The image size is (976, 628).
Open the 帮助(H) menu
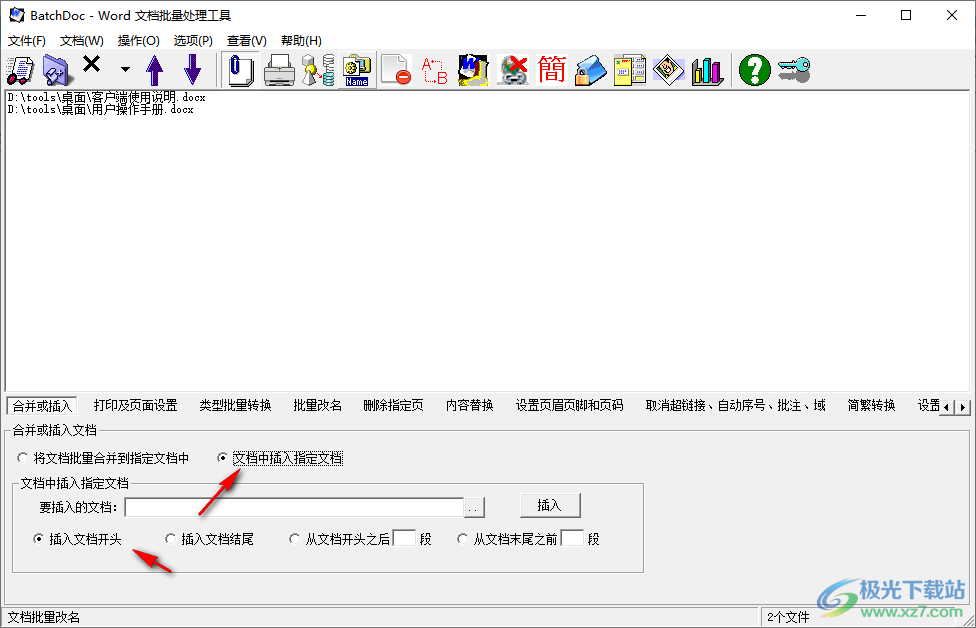click(x=301, y=40)
